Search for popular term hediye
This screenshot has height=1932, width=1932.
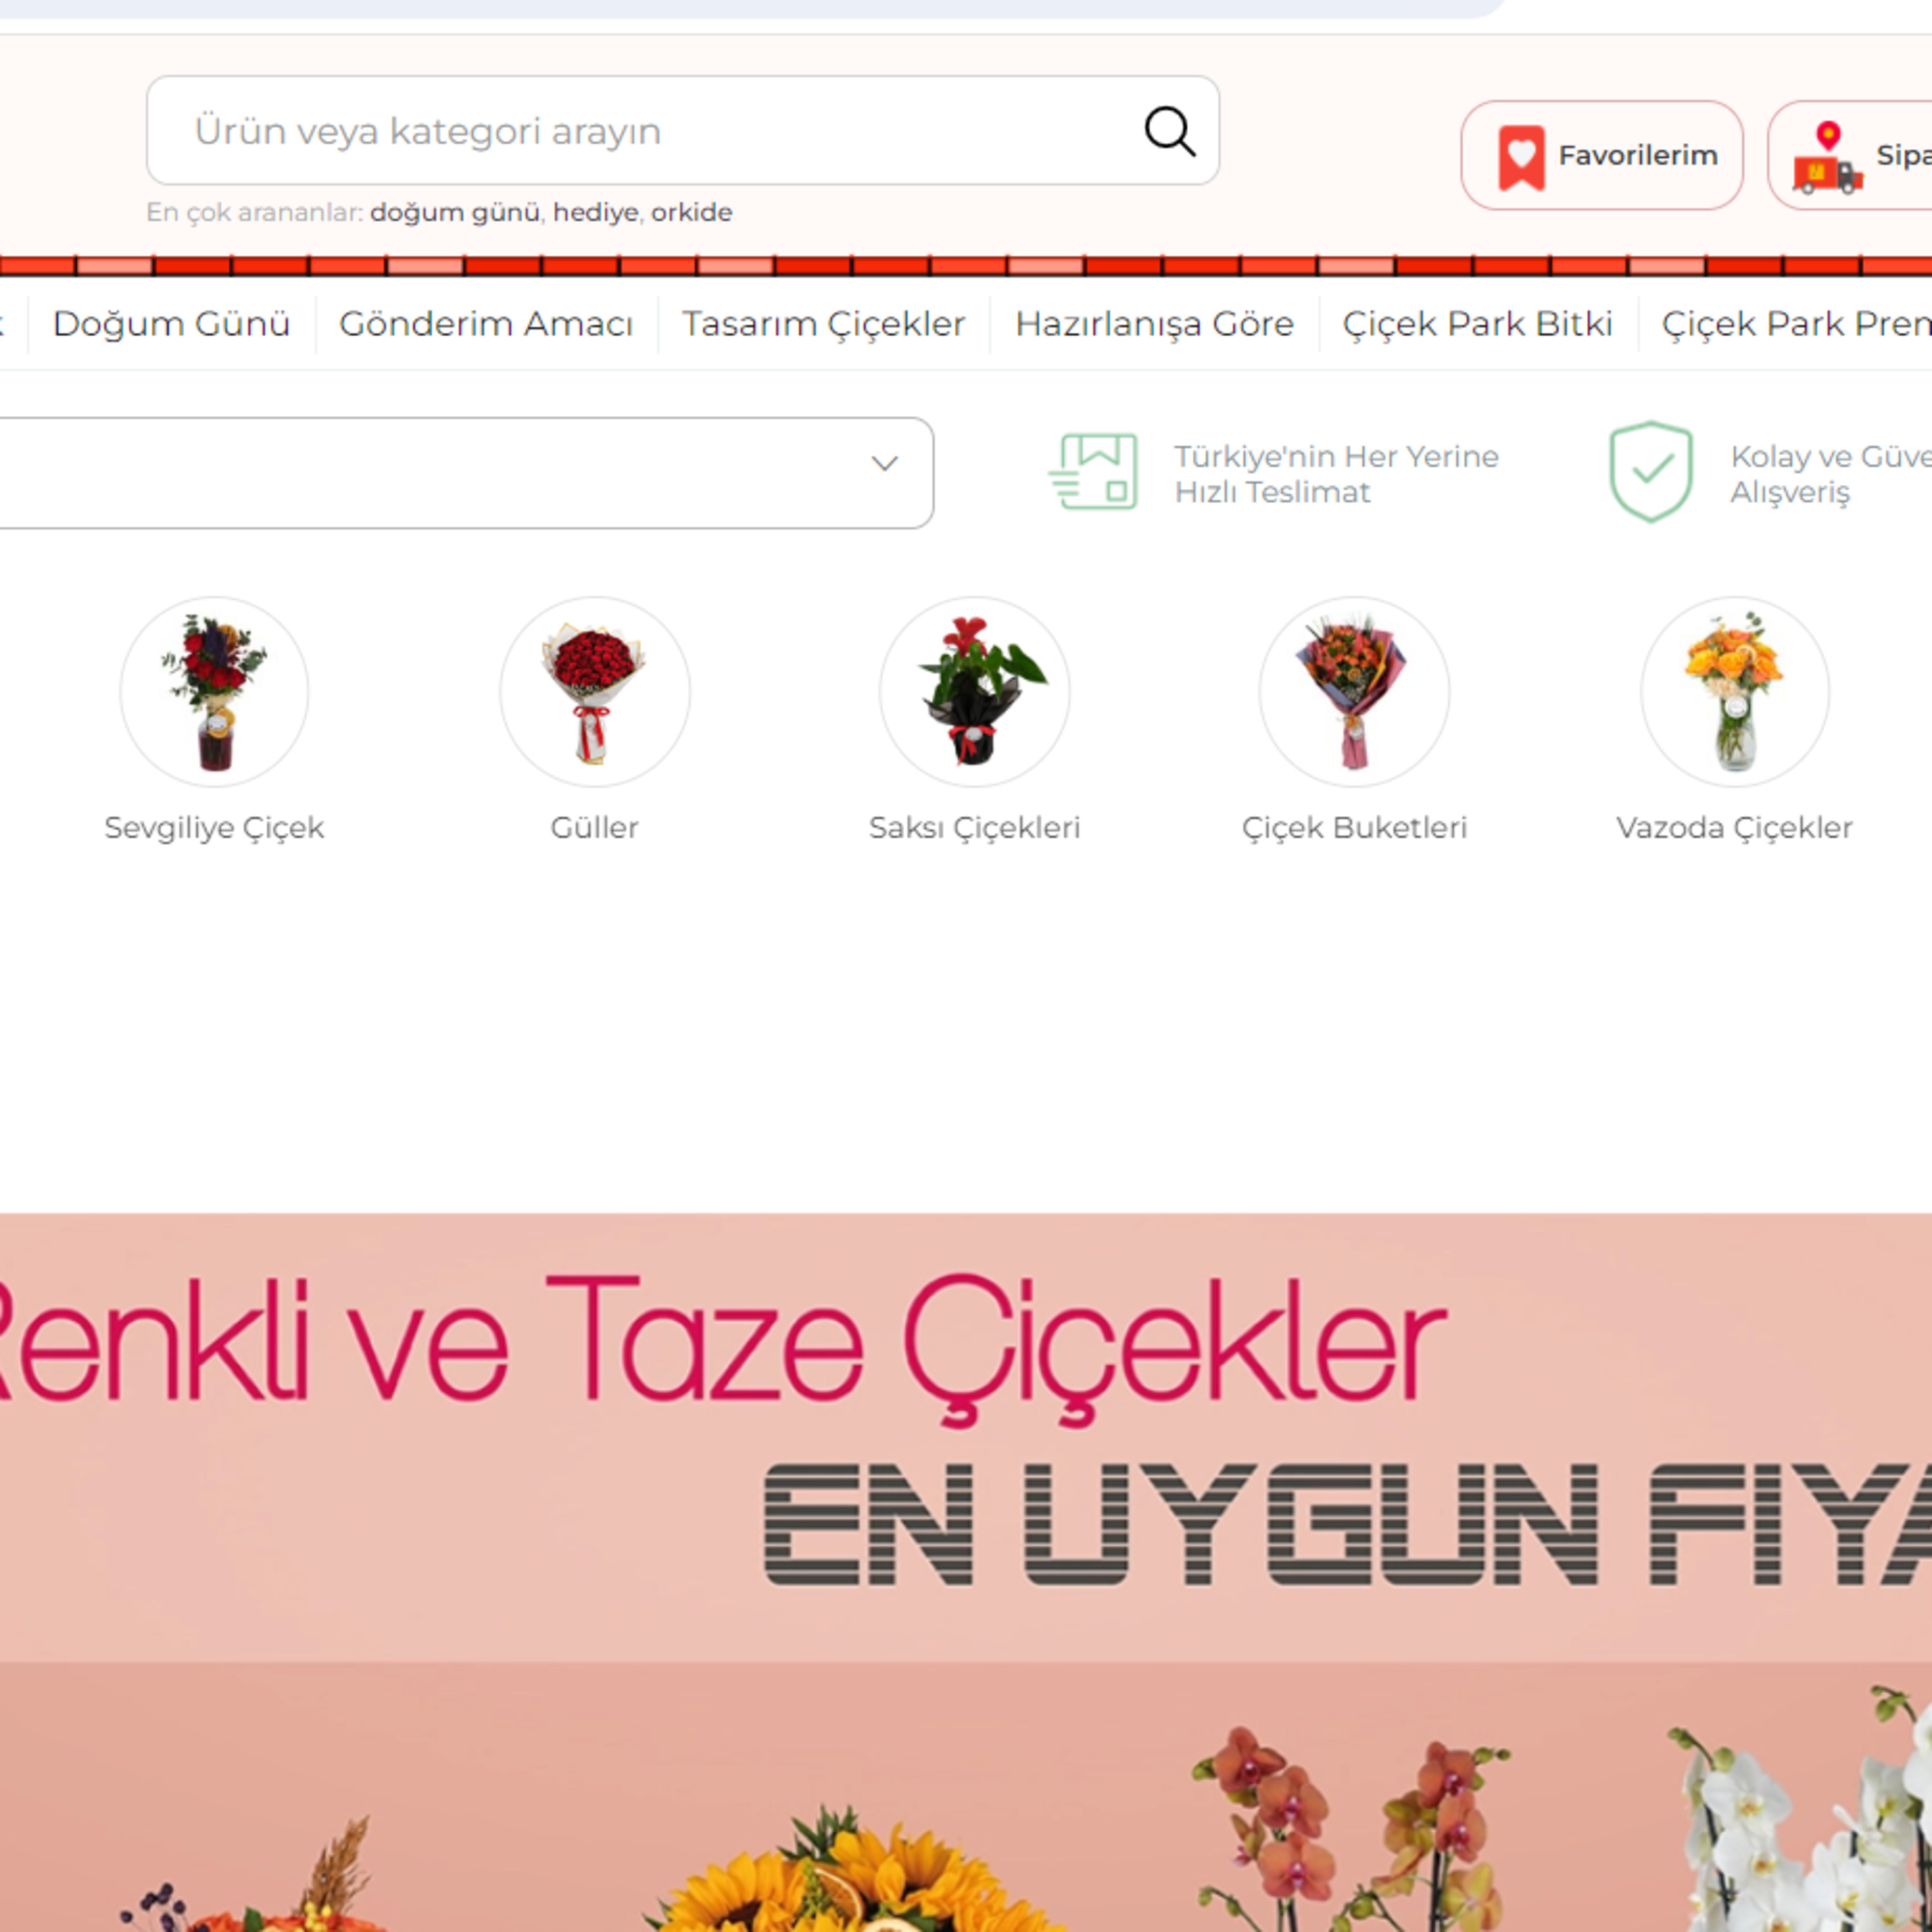pos(596,212)
